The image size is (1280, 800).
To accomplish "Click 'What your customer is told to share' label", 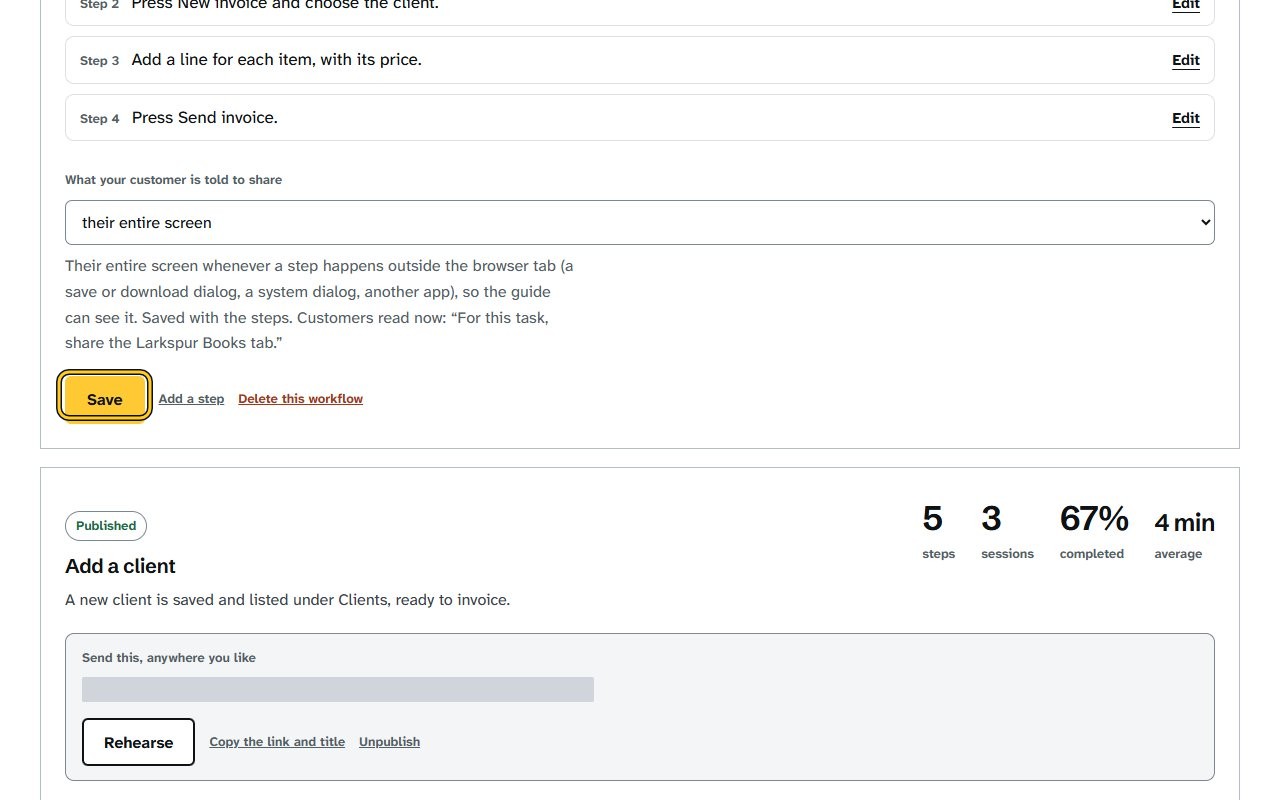I will coord(173,180).
